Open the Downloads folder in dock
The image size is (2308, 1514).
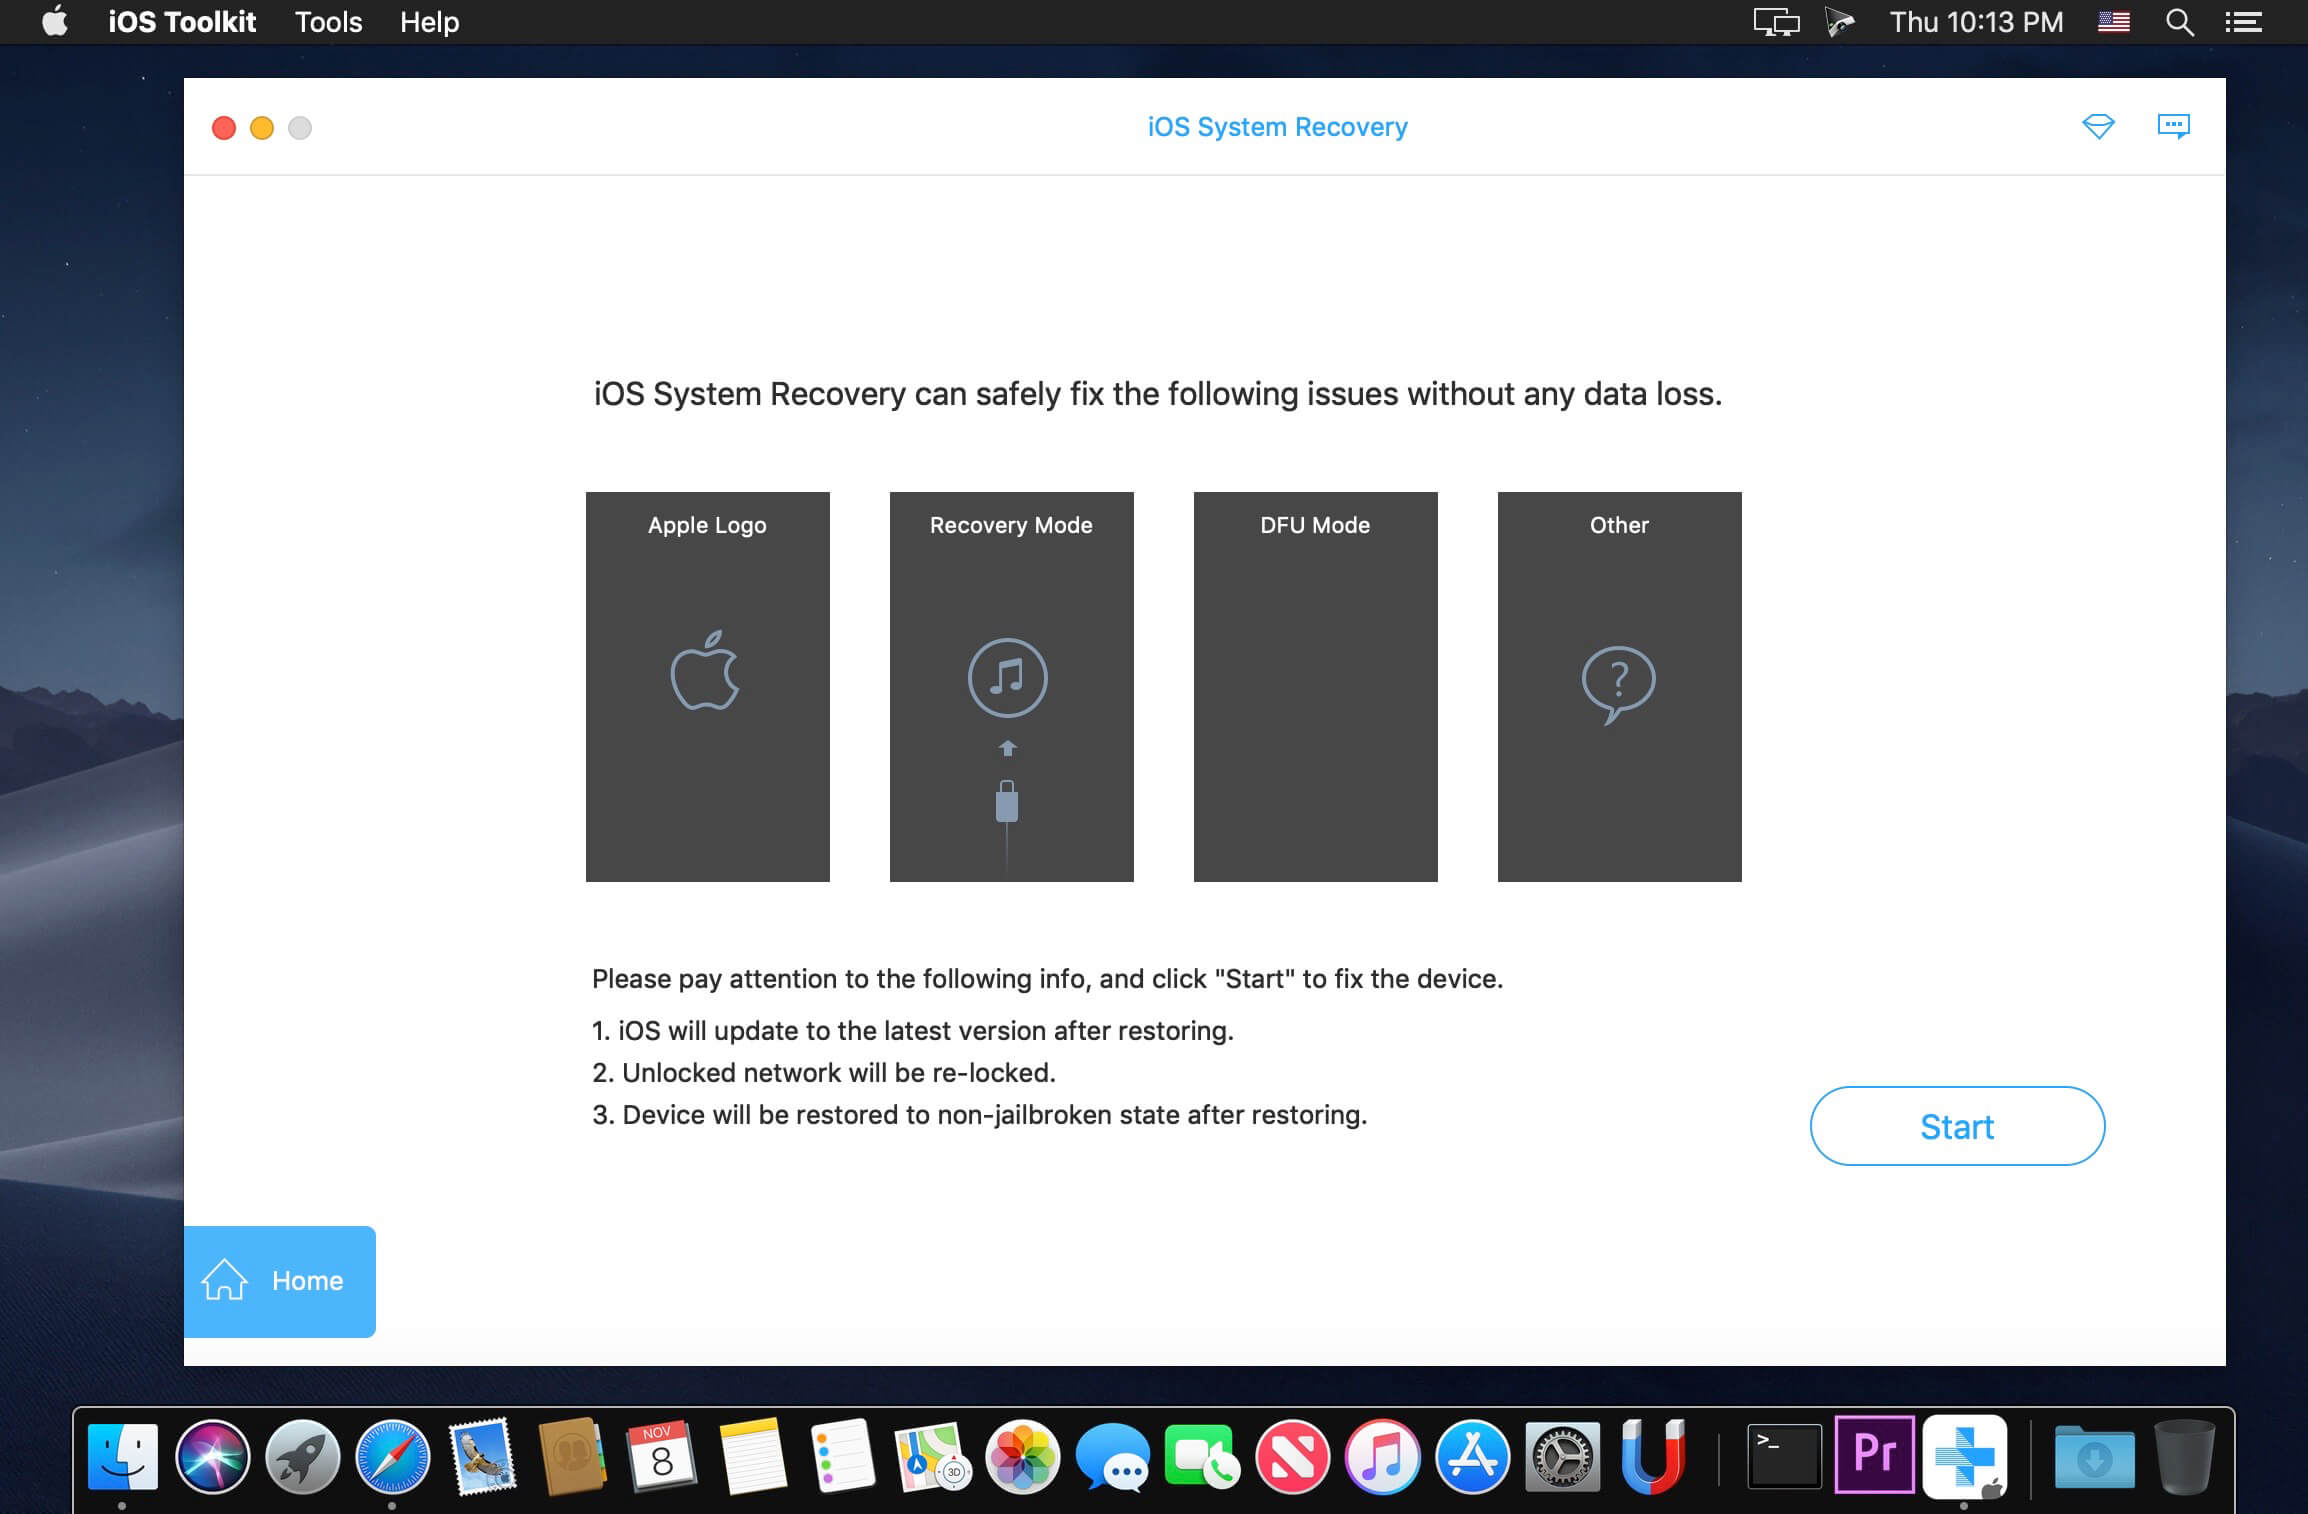(x=2094, y=1457)
